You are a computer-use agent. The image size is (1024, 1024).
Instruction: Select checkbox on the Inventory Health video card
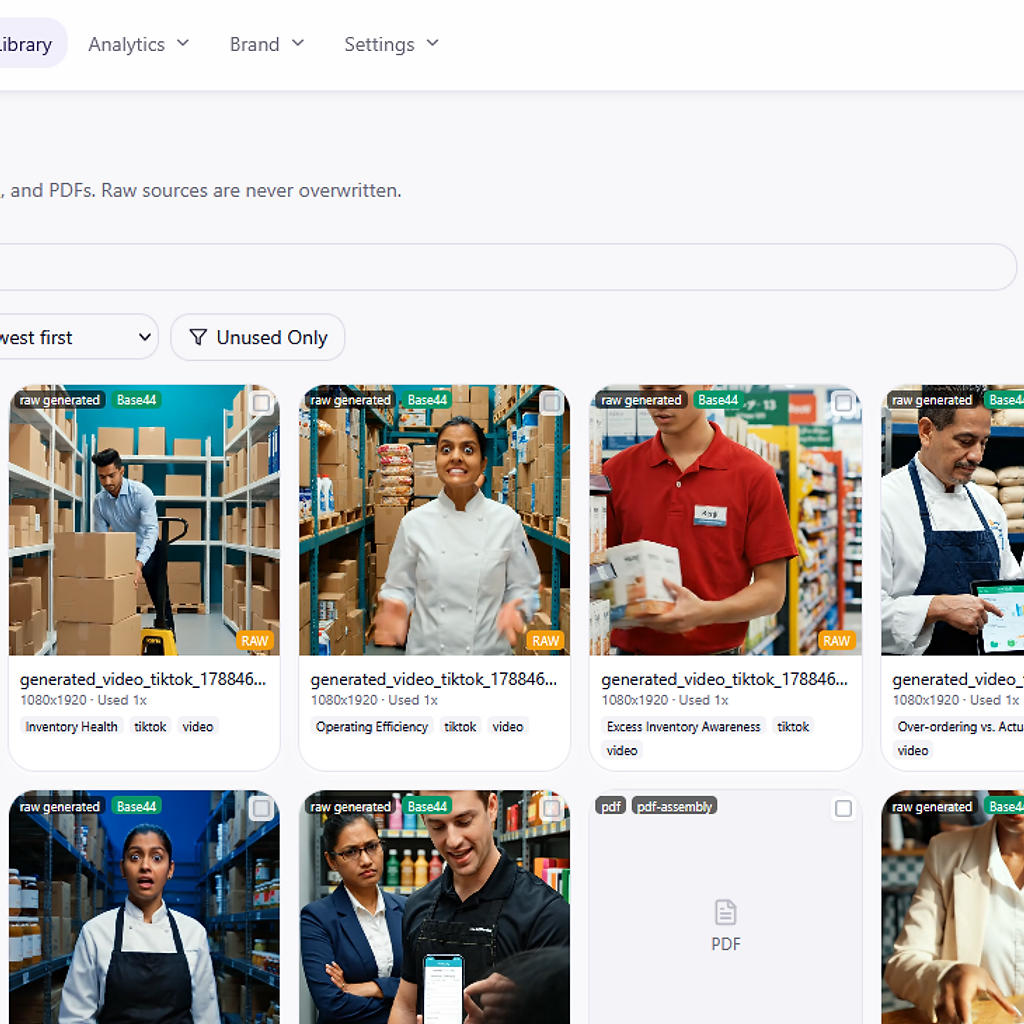pyautogui.click(x=261, y=402)
